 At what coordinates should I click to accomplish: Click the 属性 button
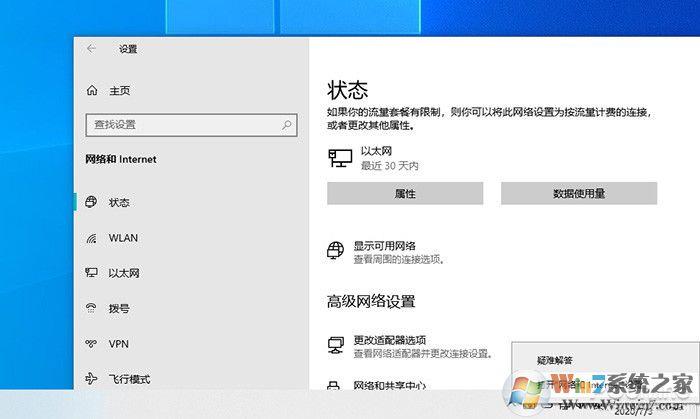click(405, 193)
